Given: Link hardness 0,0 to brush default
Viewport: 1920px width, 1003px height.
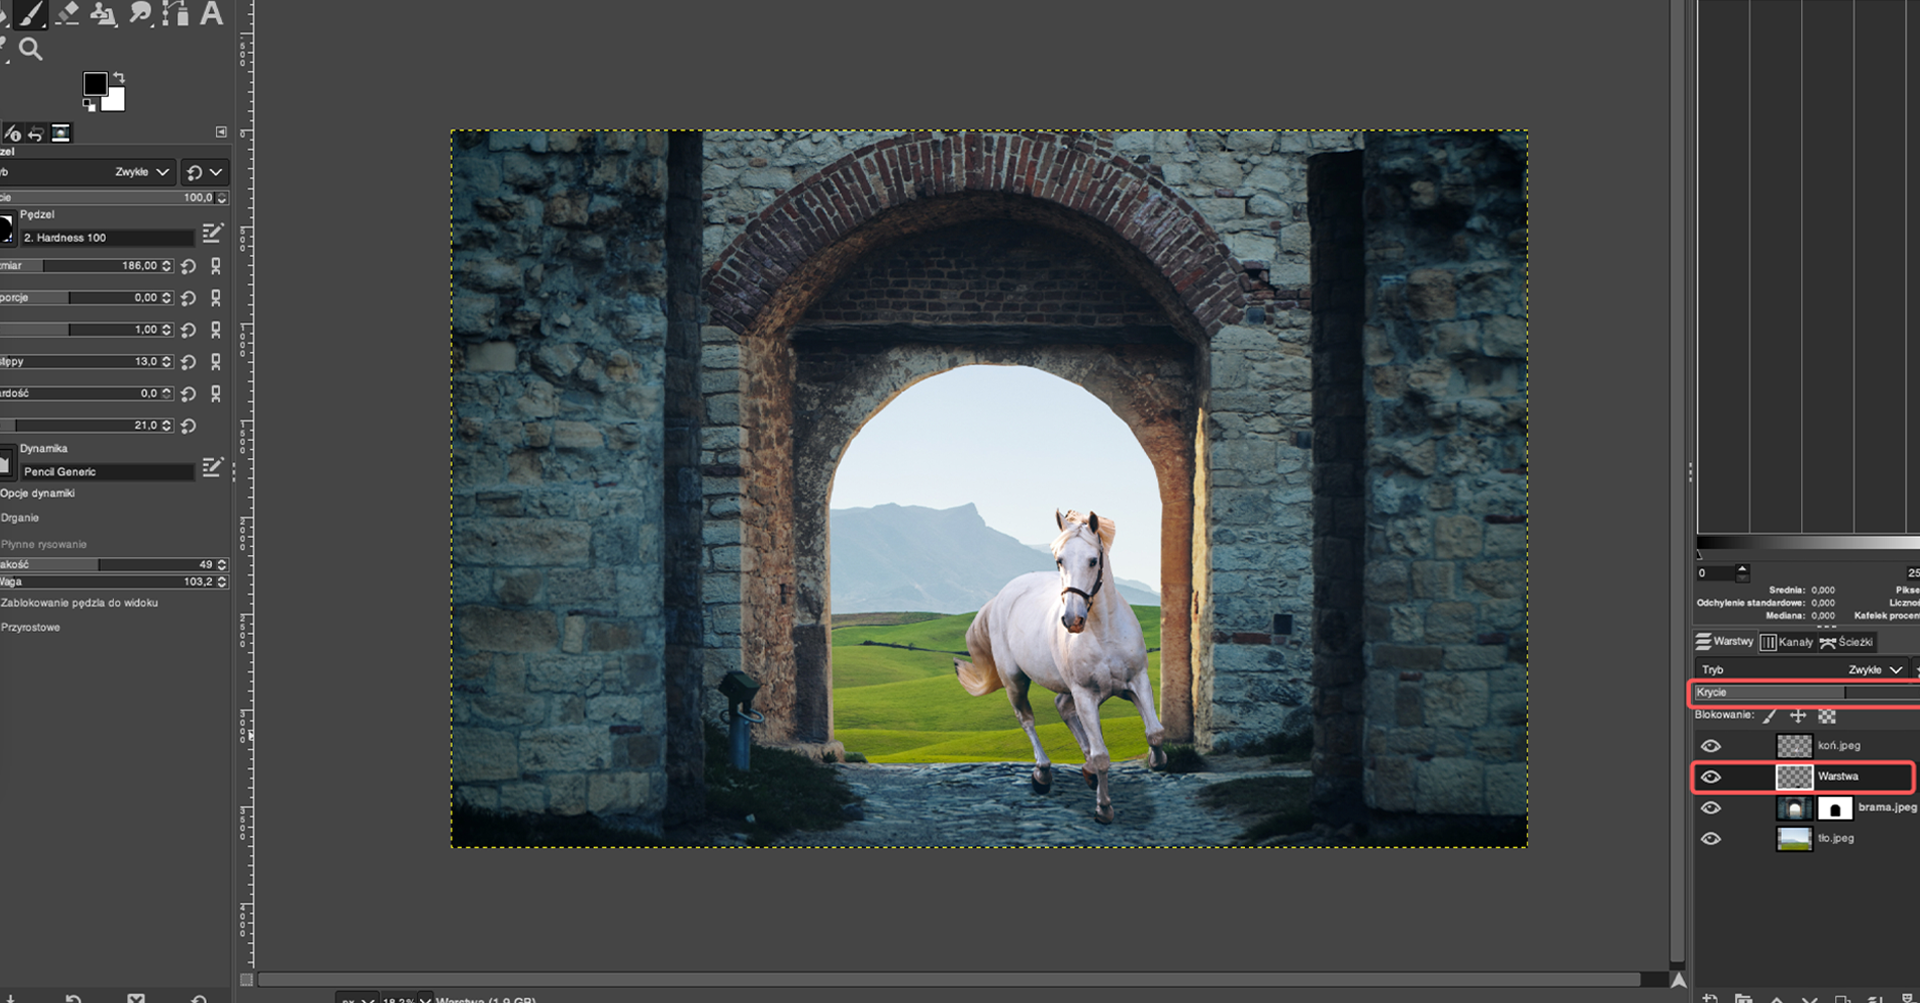Looking at the screenshot, I should tap(215, 394).
